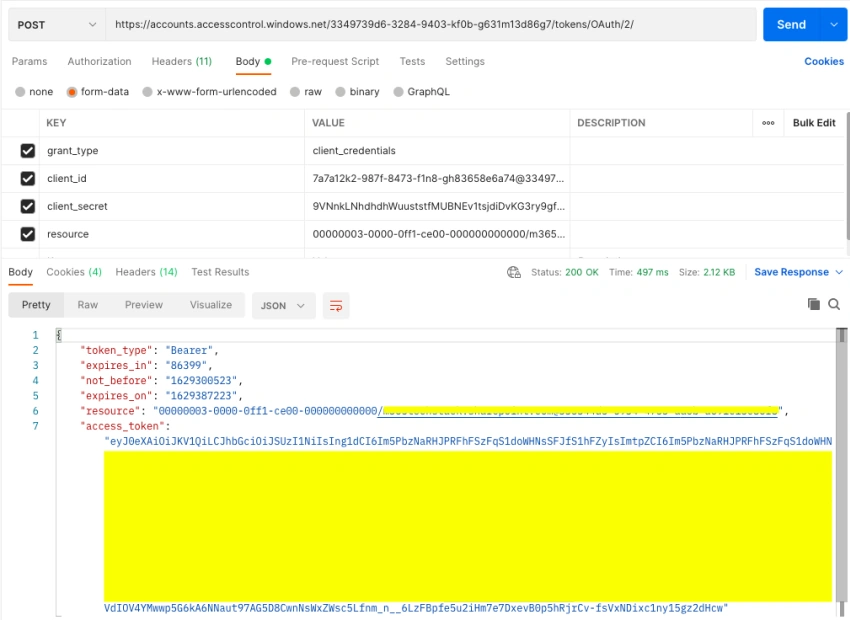Open the response Headers (14) tab
Image resolution: width=850 pixels, height=620 pixels.
pos(146,272)
